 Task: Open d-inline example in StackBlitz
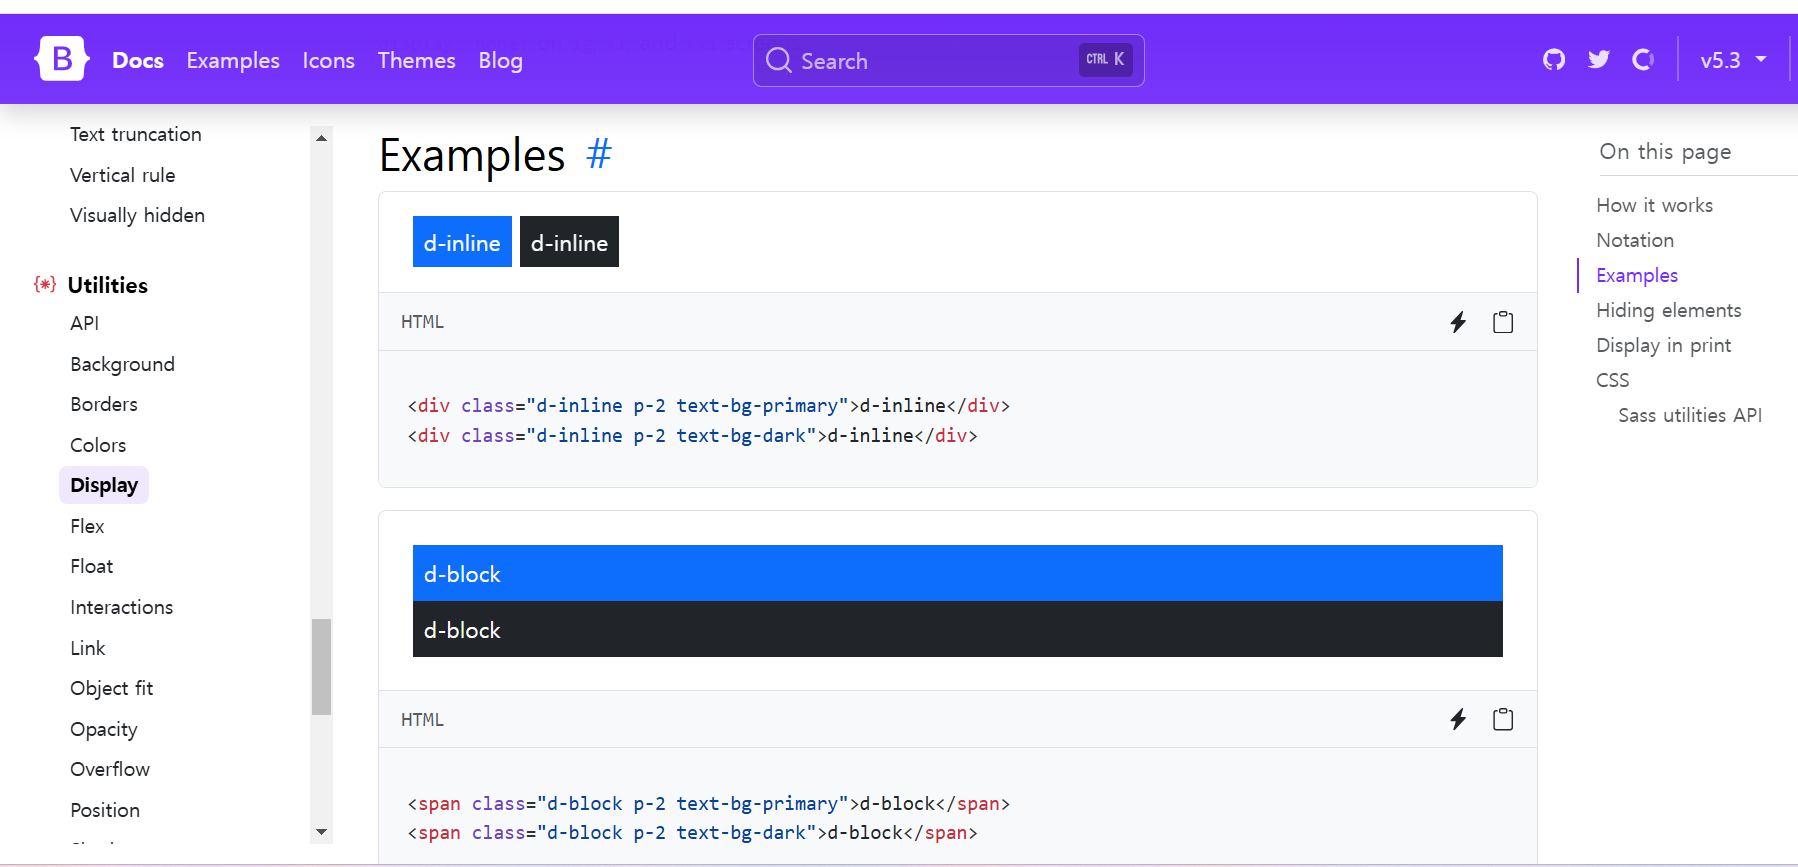1458,322
